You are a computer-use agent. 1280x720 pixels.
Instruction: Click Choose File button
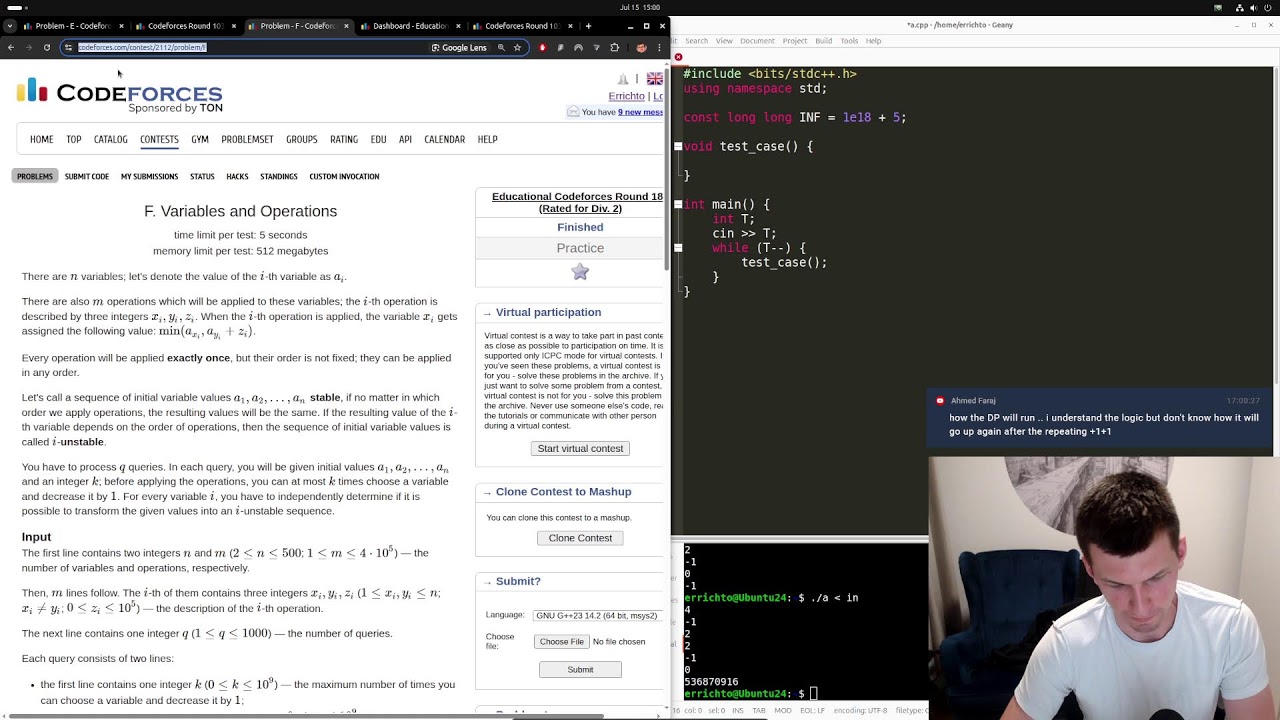point(561,642)
